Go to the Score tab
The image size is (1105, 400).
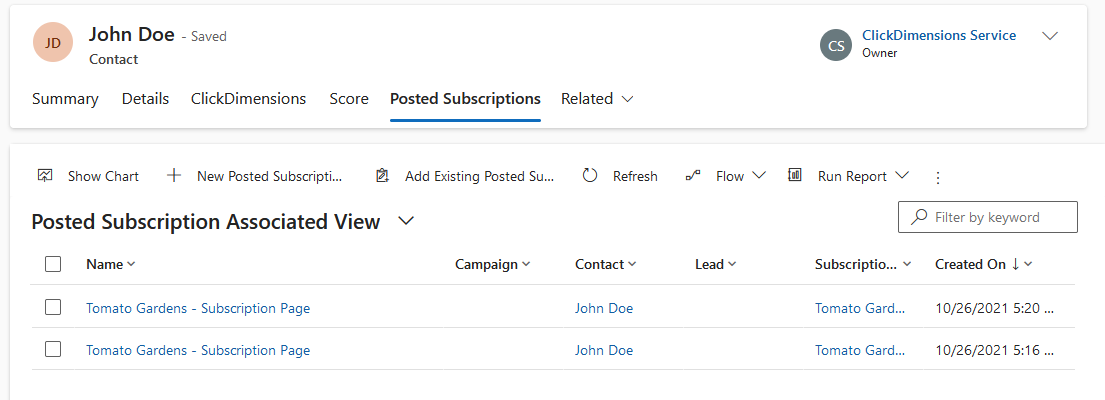tap(349, 99)
